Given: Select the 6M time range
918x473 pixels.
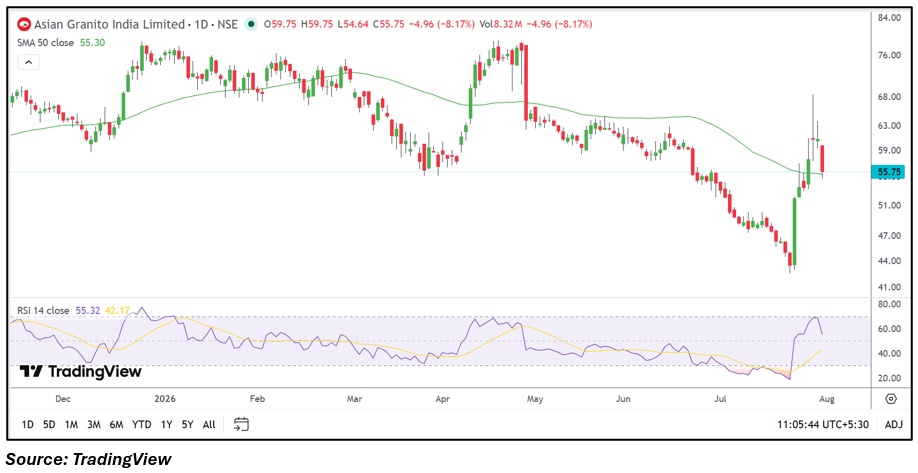Looking at the screenshot, I should point(117,424).
